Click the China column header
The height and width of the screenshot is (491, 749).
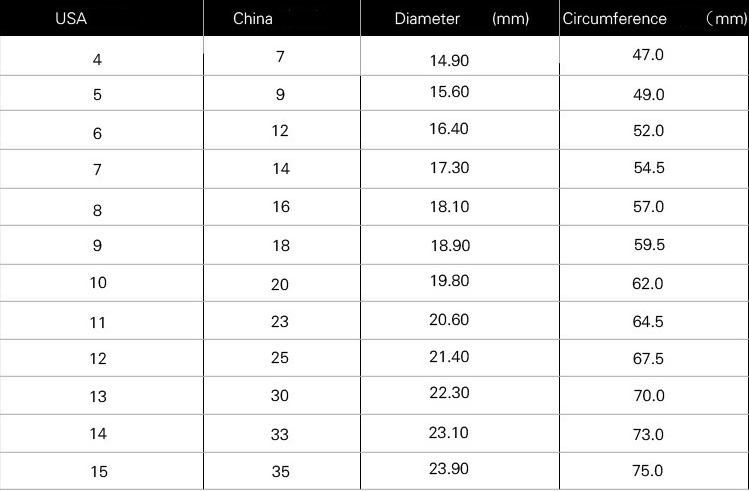[252, 19]
